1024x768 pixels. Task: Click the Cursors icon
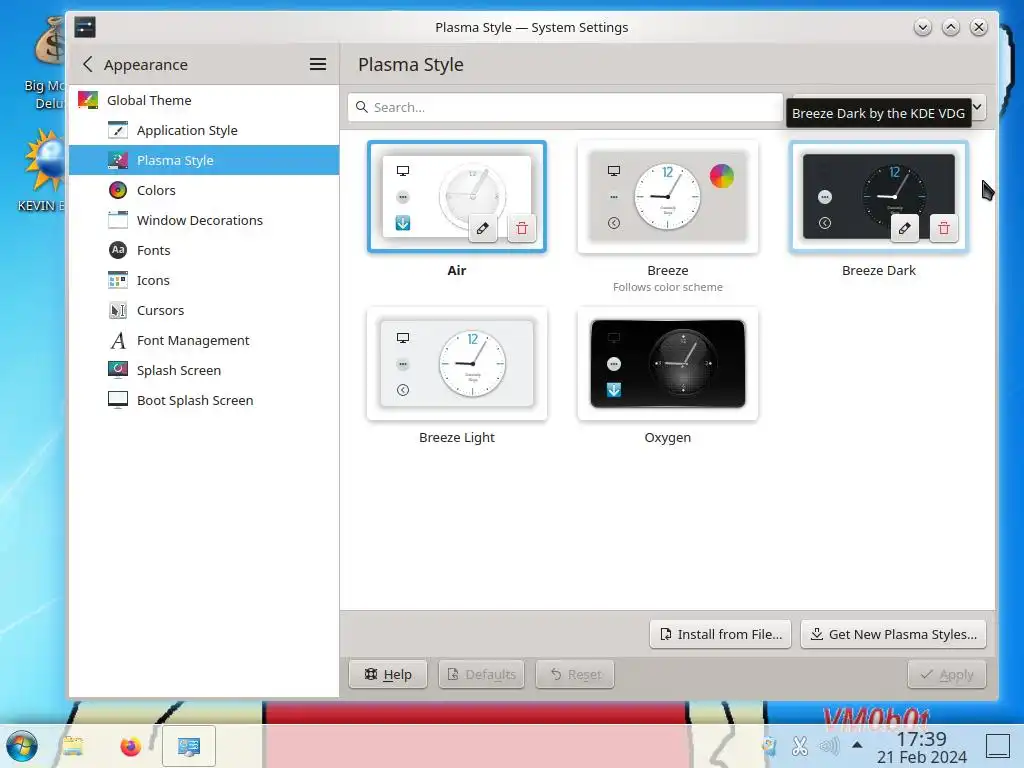118,310
